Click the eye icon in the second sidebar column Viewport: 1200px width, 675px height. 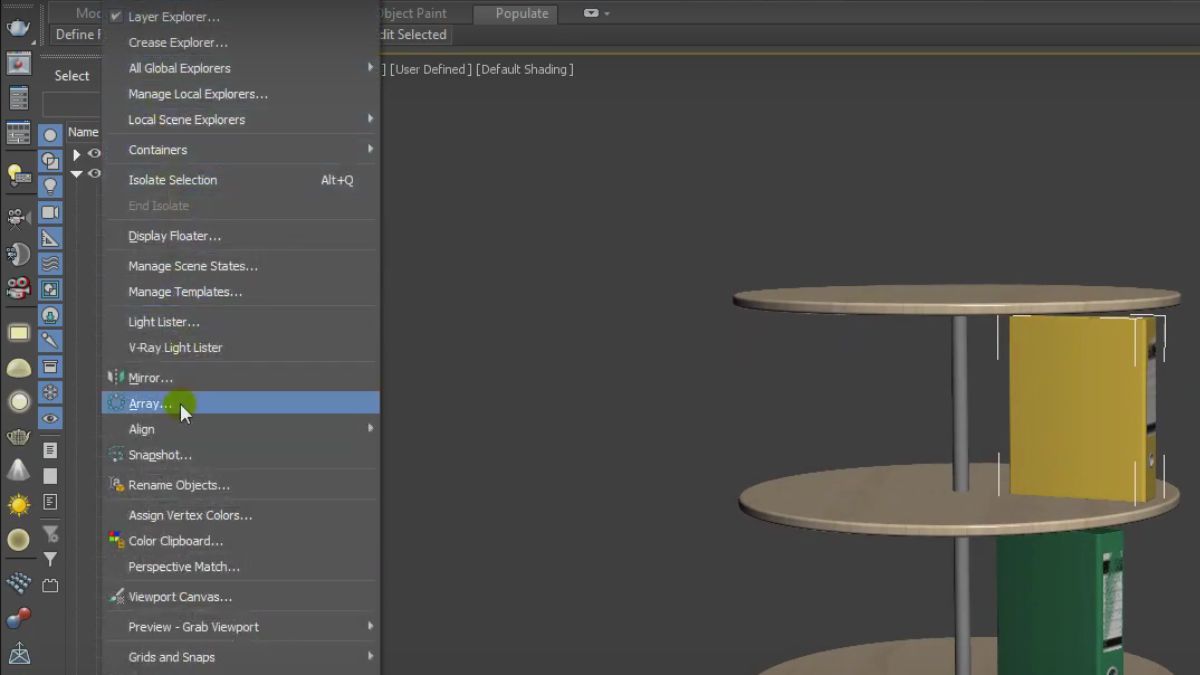tap(49, 418)
